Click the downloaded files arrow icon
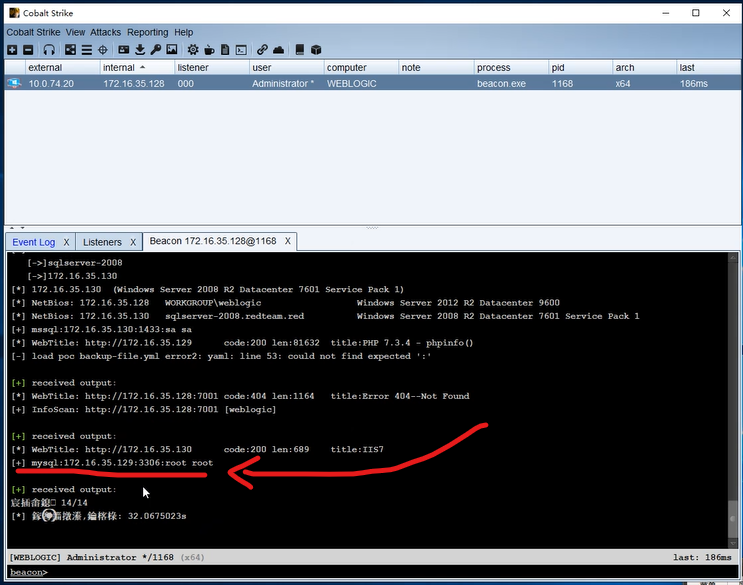Screen dimensions: 743x585 tap(140, 50)
